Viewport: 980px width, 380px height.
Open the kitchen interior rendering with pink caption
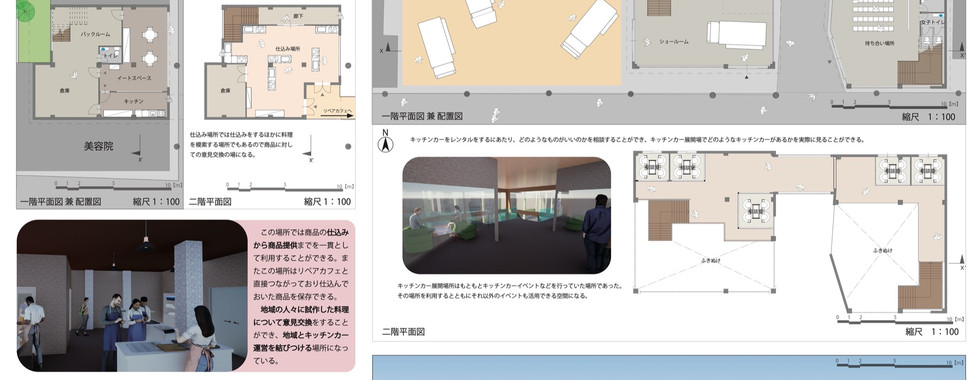coord(132,296)
